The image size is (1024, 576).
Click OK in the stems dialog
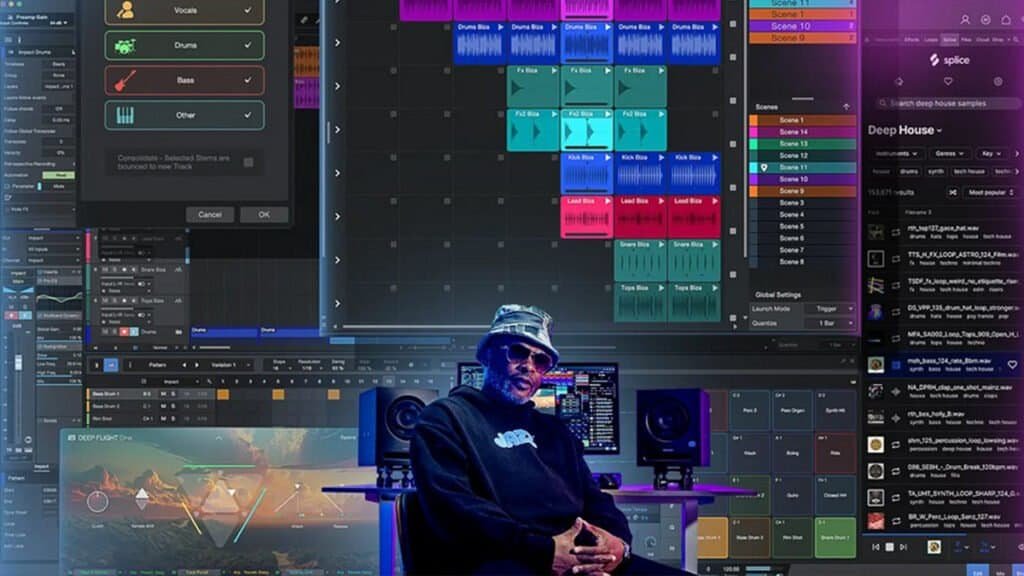[264, 214]
